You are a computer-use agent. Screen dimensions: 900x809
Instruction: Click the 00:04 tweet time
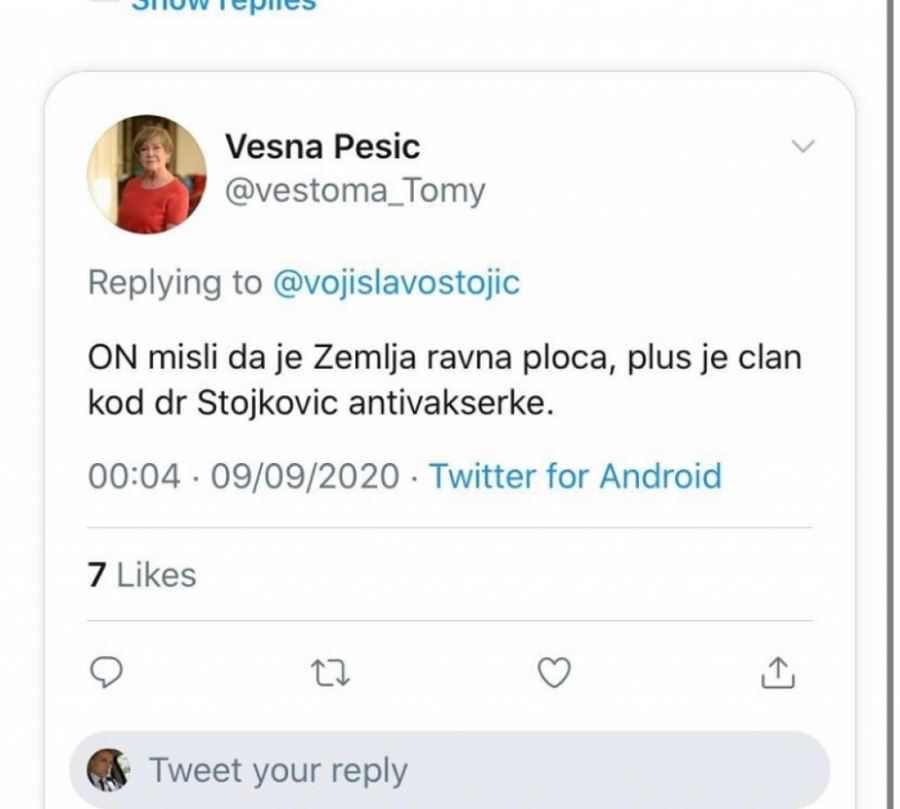(134, 475)
